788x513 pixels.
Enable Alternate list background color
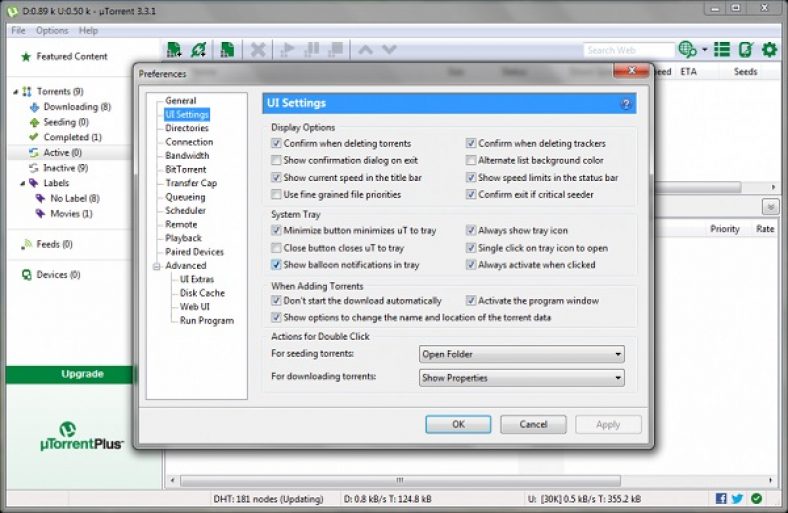pyautogui.click(x=471, y=160)
